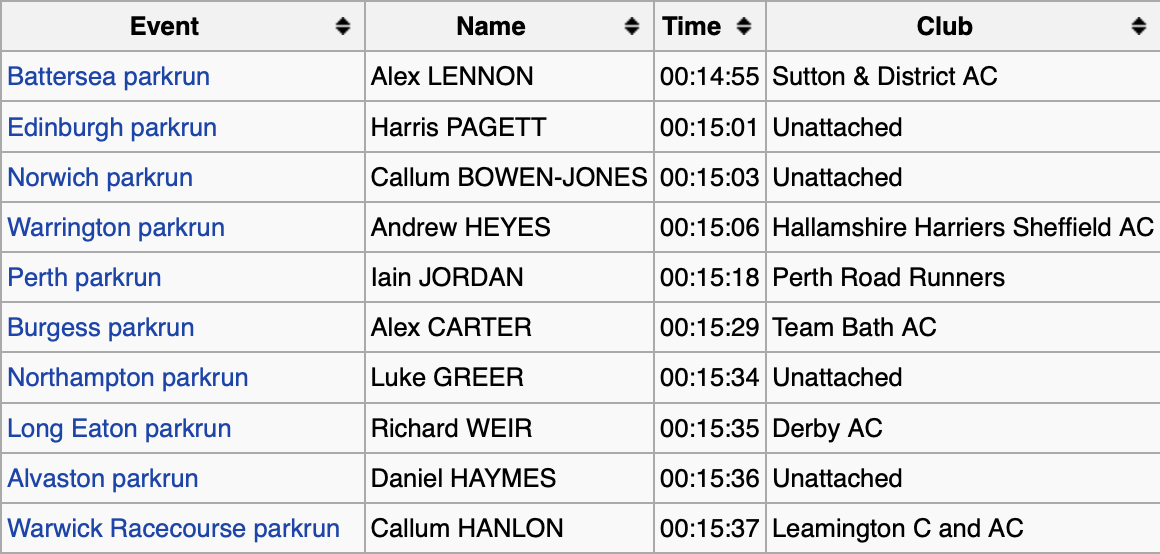This screenshot has height=554, width=1160.
Task: Click the Northampton parkrun link
Action: tap(128, 378)
